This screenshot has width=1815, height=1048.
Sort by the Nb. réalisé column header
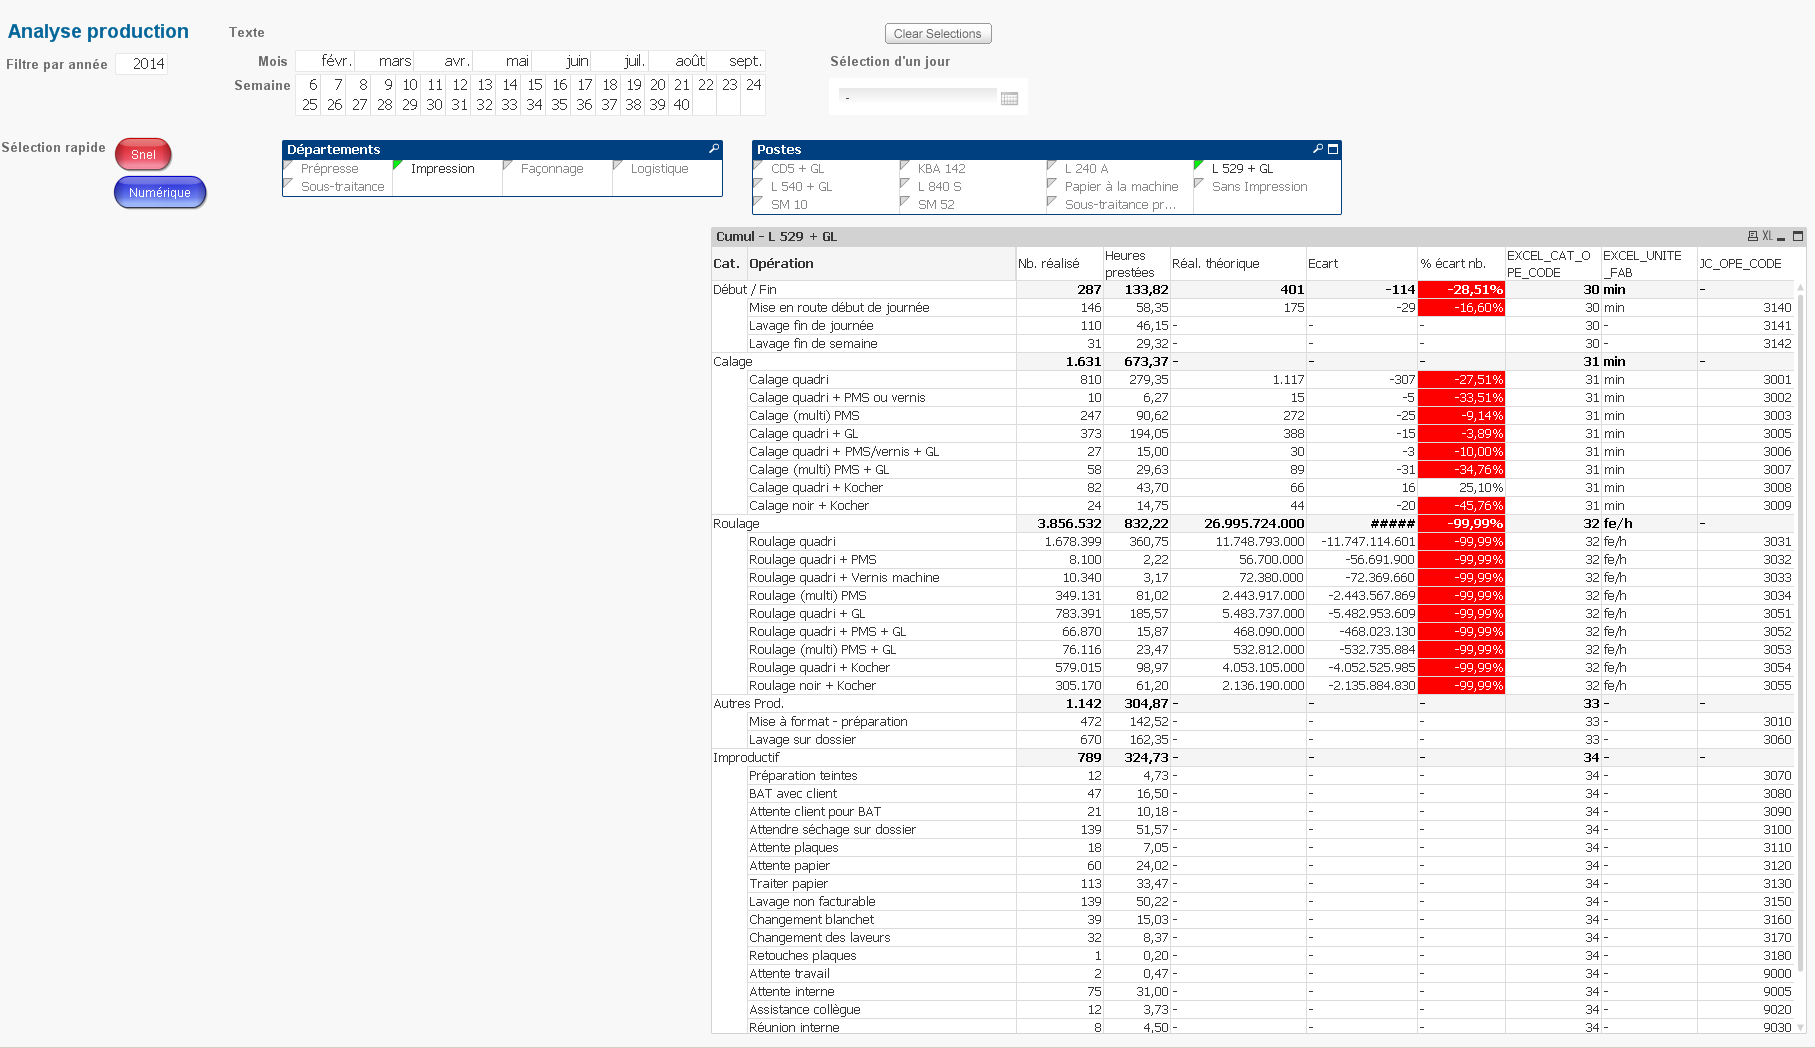point(1059,264)
